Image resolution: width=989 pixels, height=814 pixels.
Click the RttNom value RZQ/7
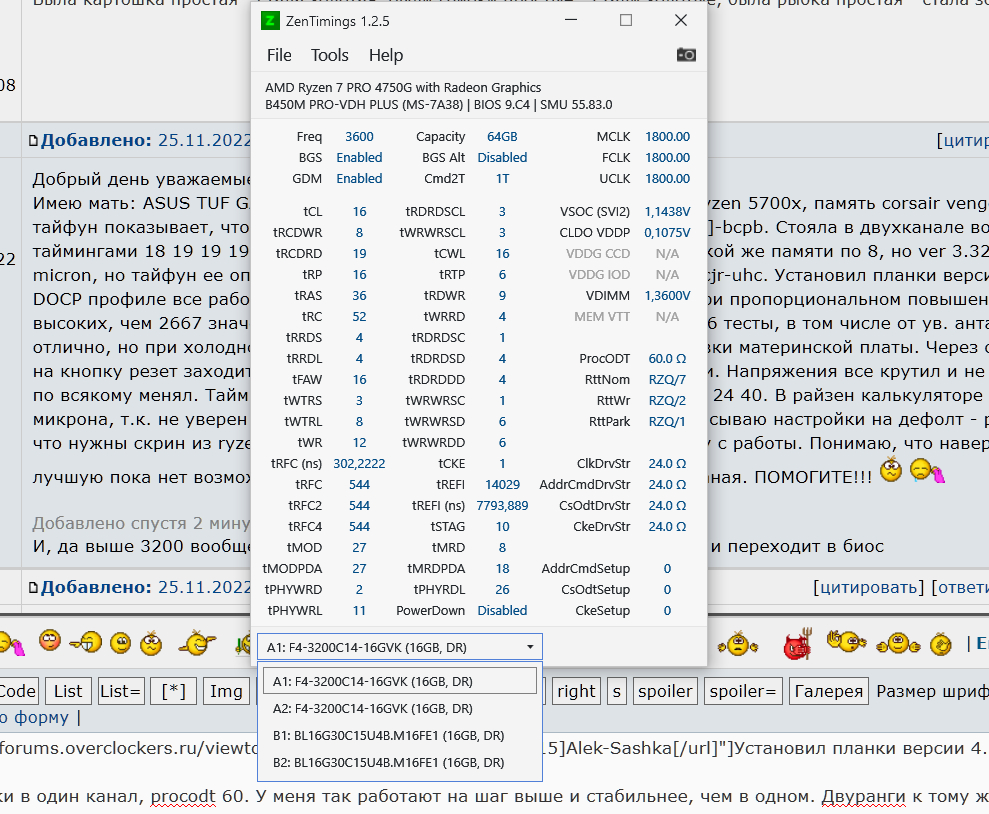pyautogui.click(x=667, y=380)
